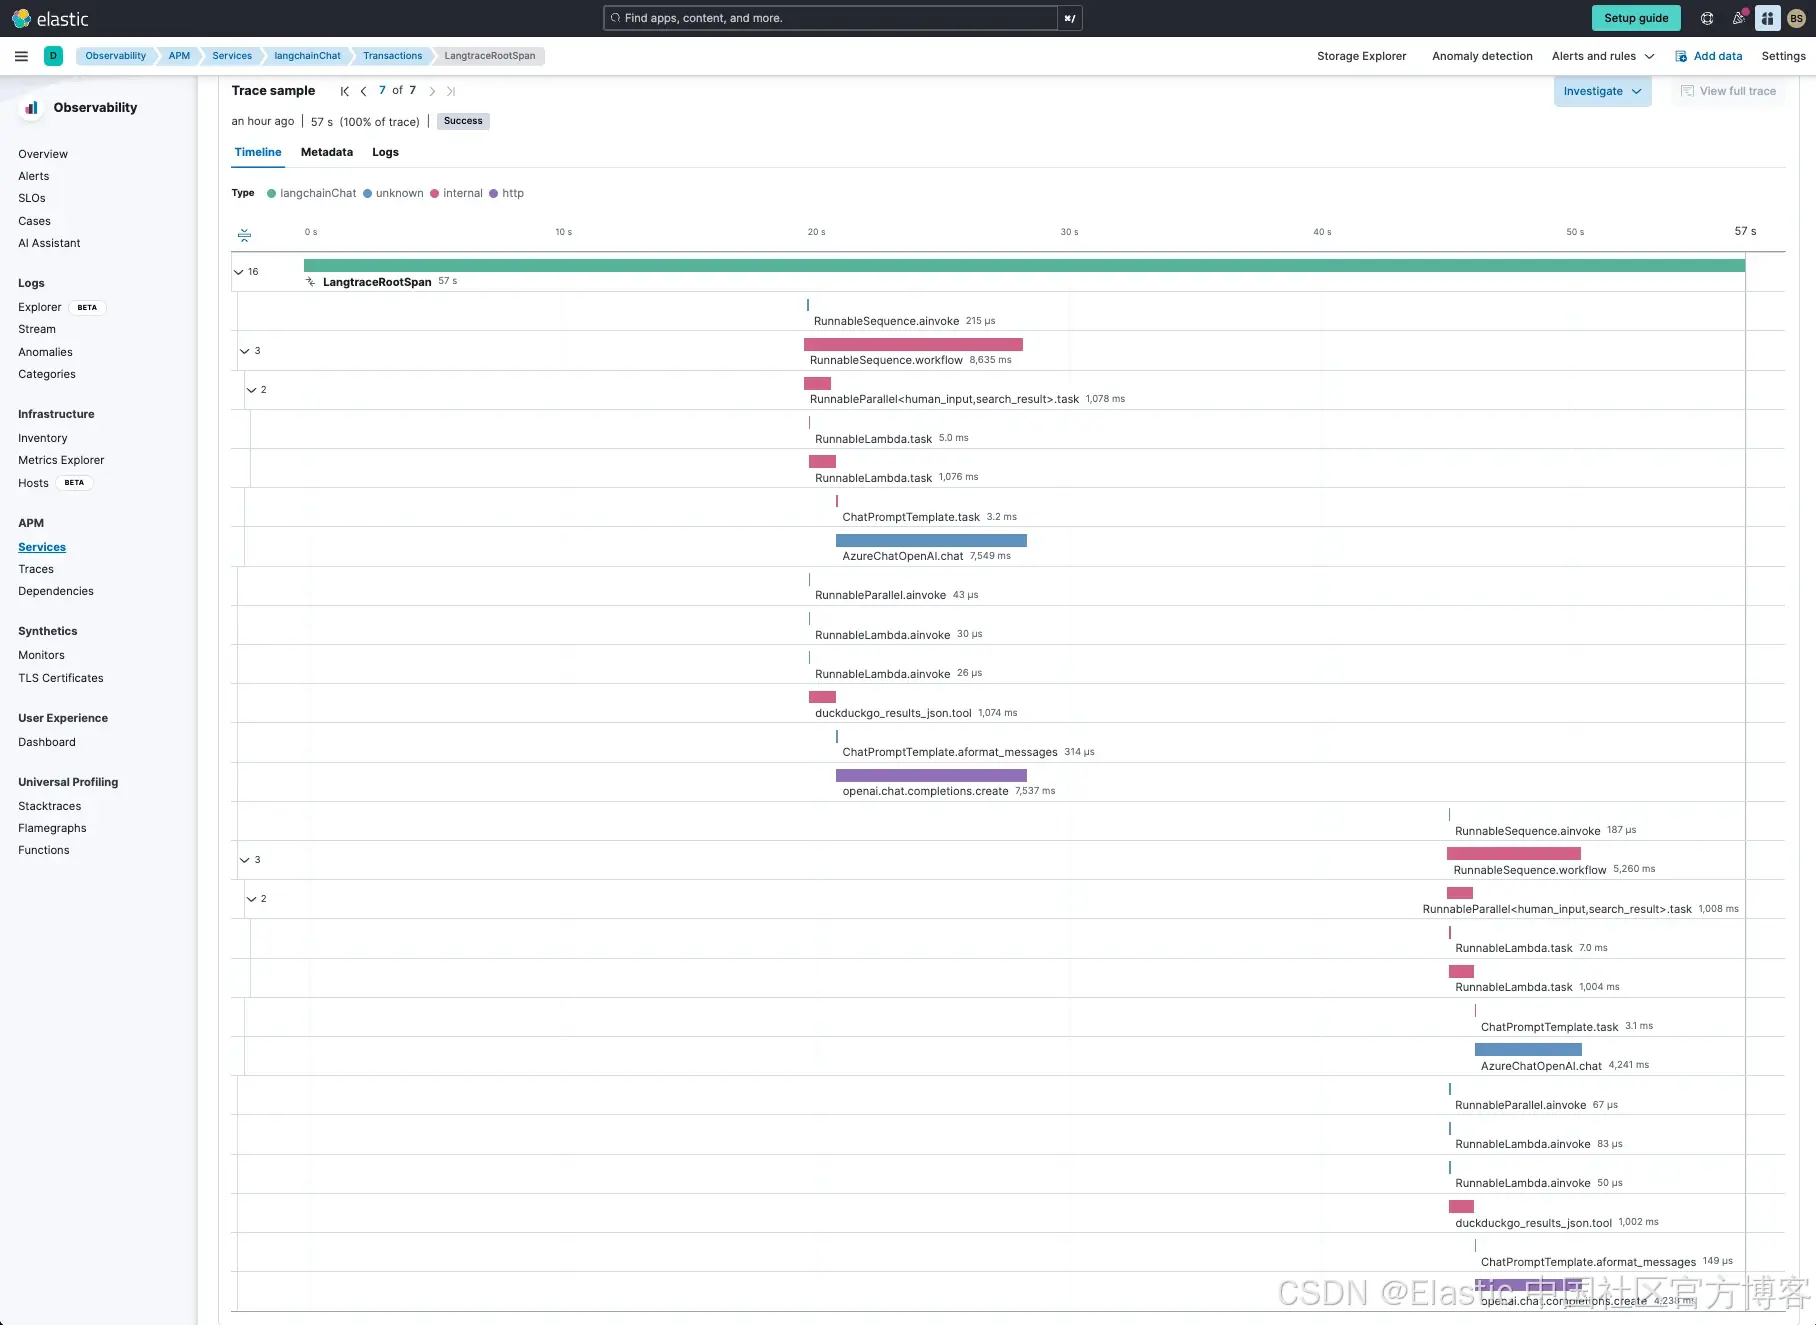Click RunnableParallel.ainvoke 67 µs span label
The height and width of the screenshot is (1325, 1816).
coord(1520,1105)
